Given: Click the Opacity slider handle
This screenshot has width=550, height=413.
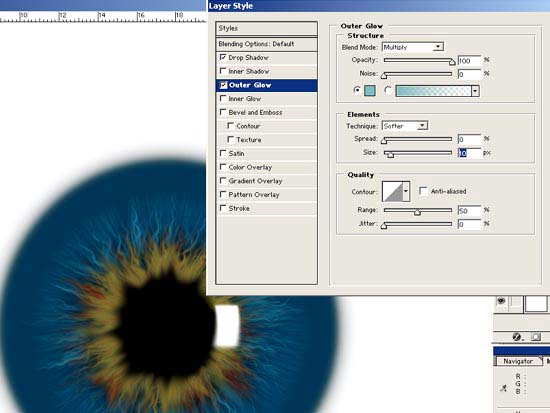Looking at the screenshot, I should click(x=452, y=62).
